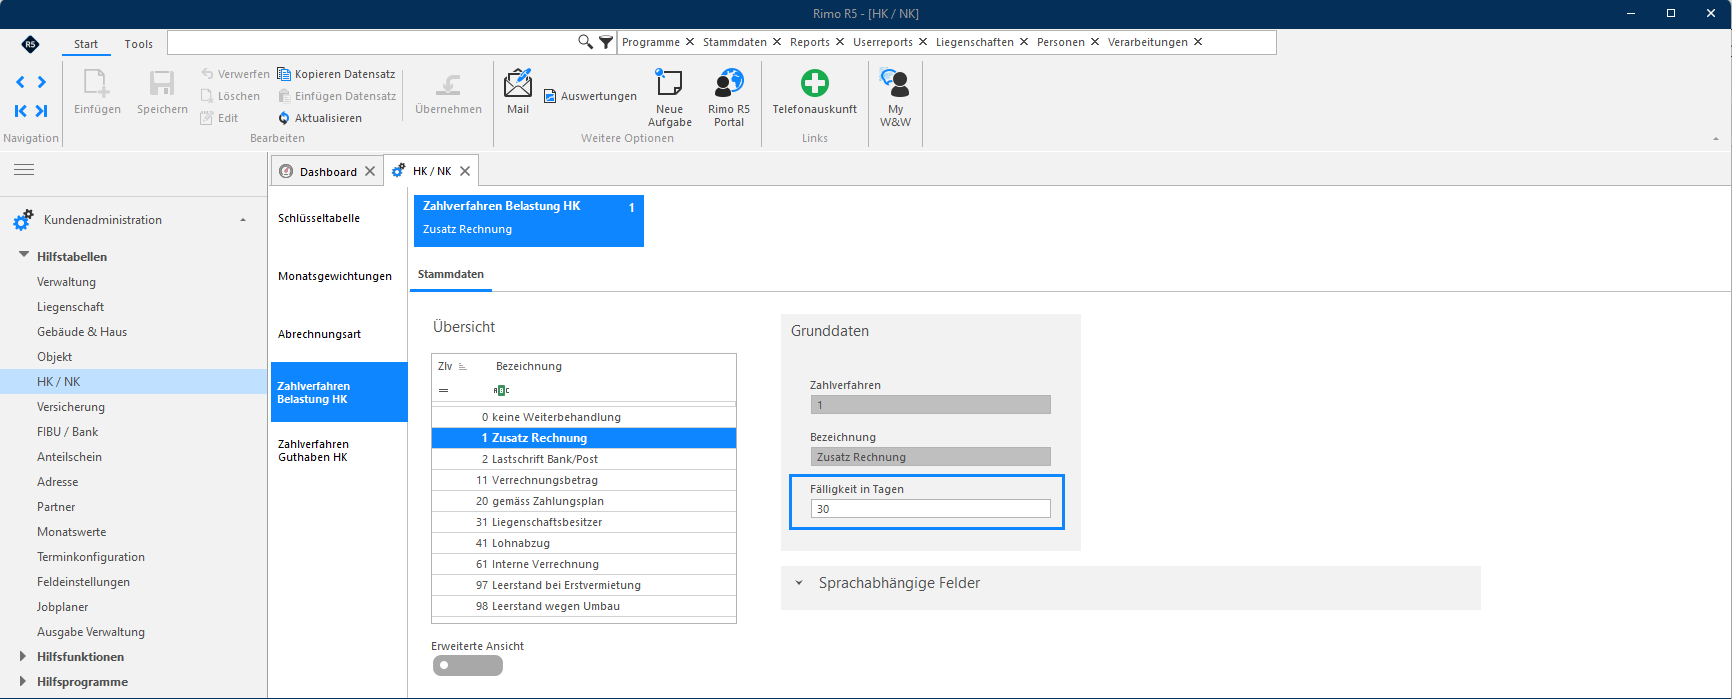
Task: Close the Dashboard tab
Action: [370, 171]
